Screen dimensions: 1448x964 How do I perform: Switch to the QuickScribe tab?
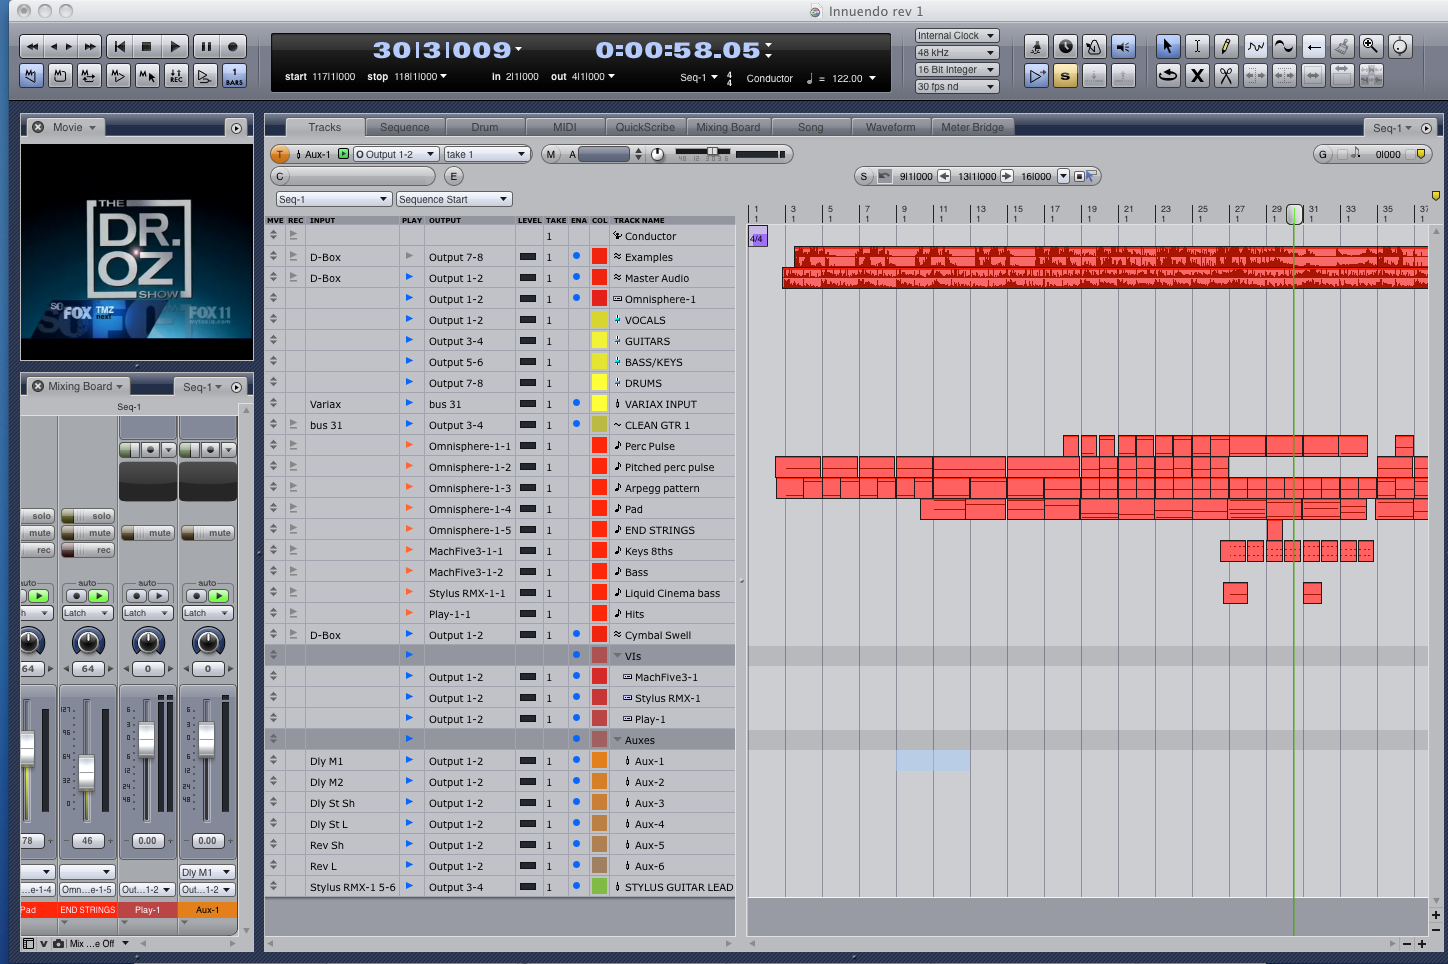[x=645, y=127]
